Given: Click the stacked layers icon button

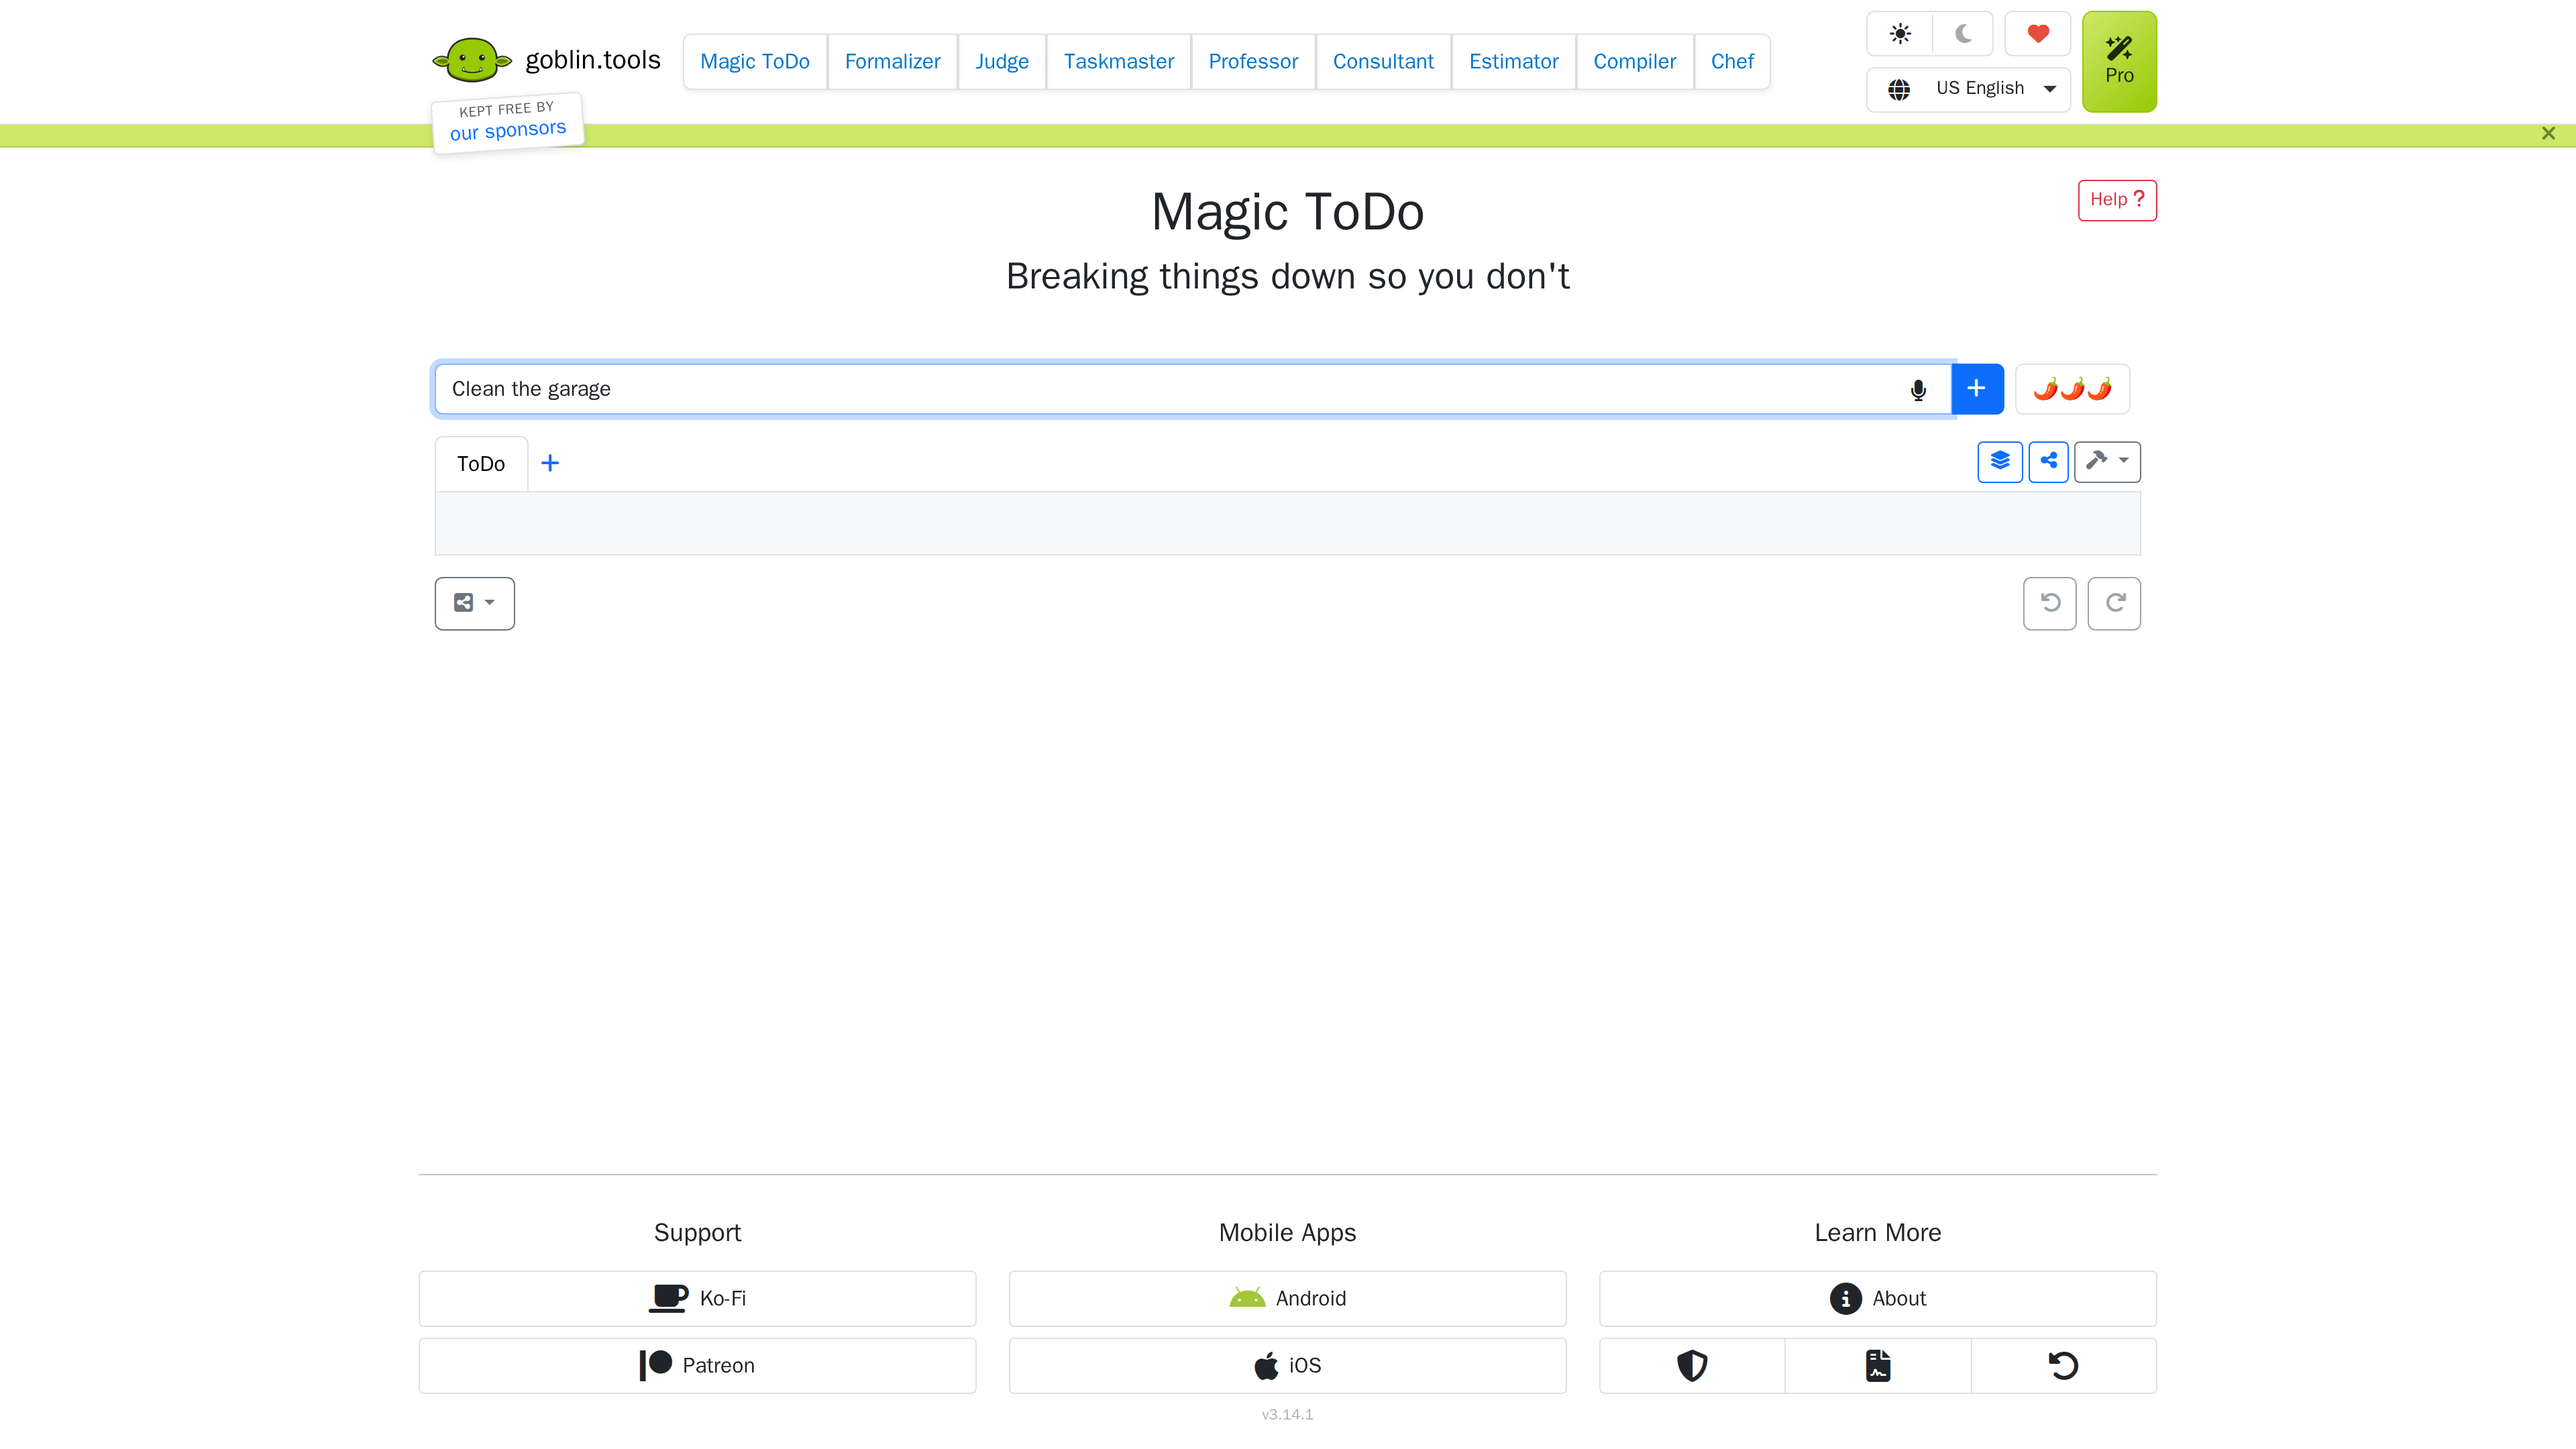Looking at the screenshot, I should 2000,461.
